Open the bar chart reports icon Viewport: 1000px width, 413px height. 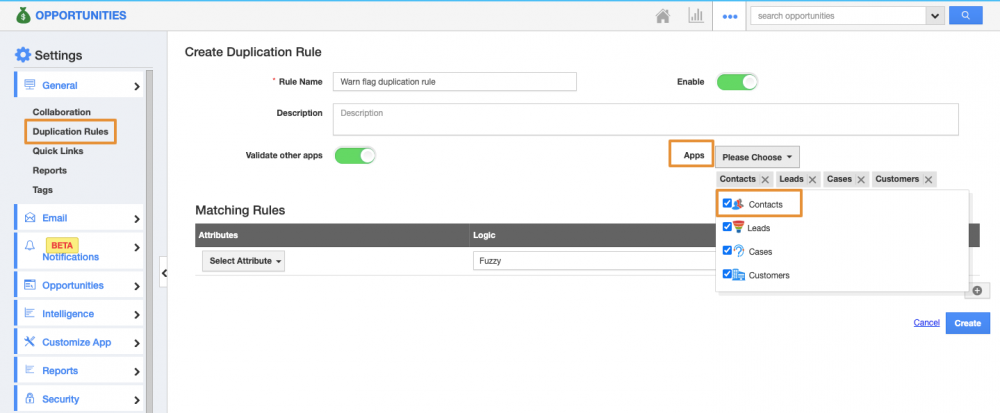click(695, 16)
